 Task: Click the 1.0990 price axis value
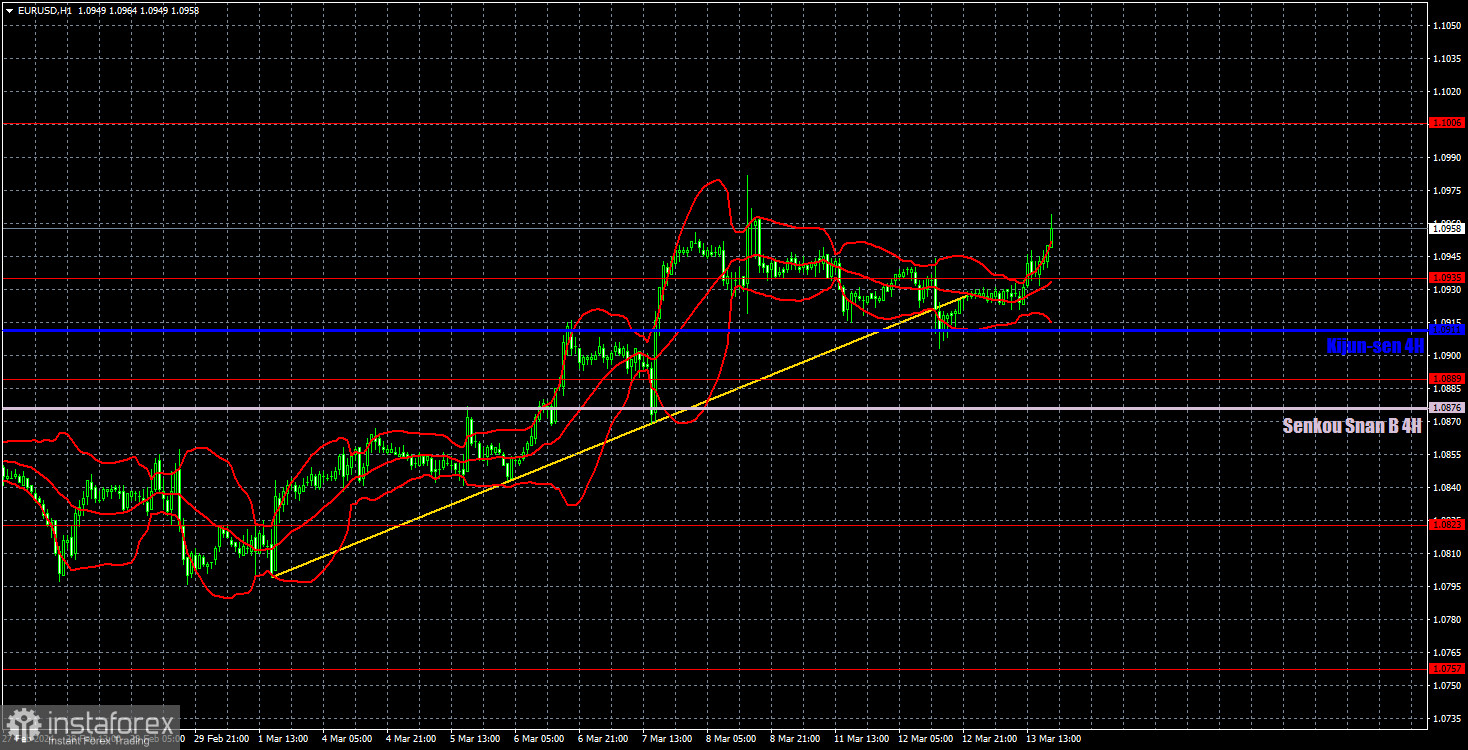coord(1447,157)
